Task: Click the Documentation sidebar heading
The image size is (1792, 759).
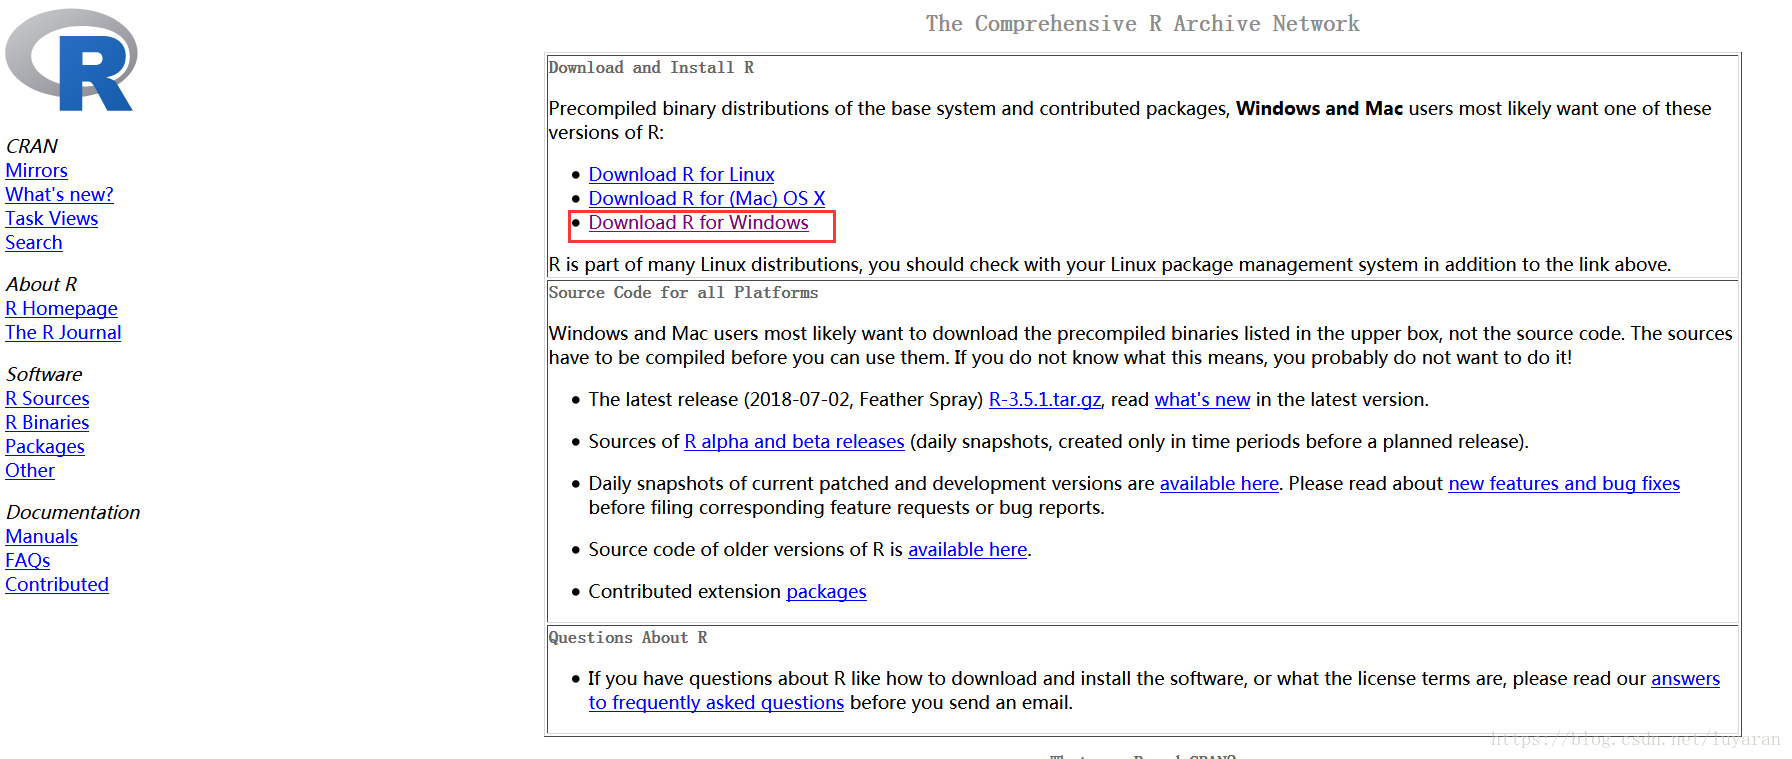Action: click(72, 513)
